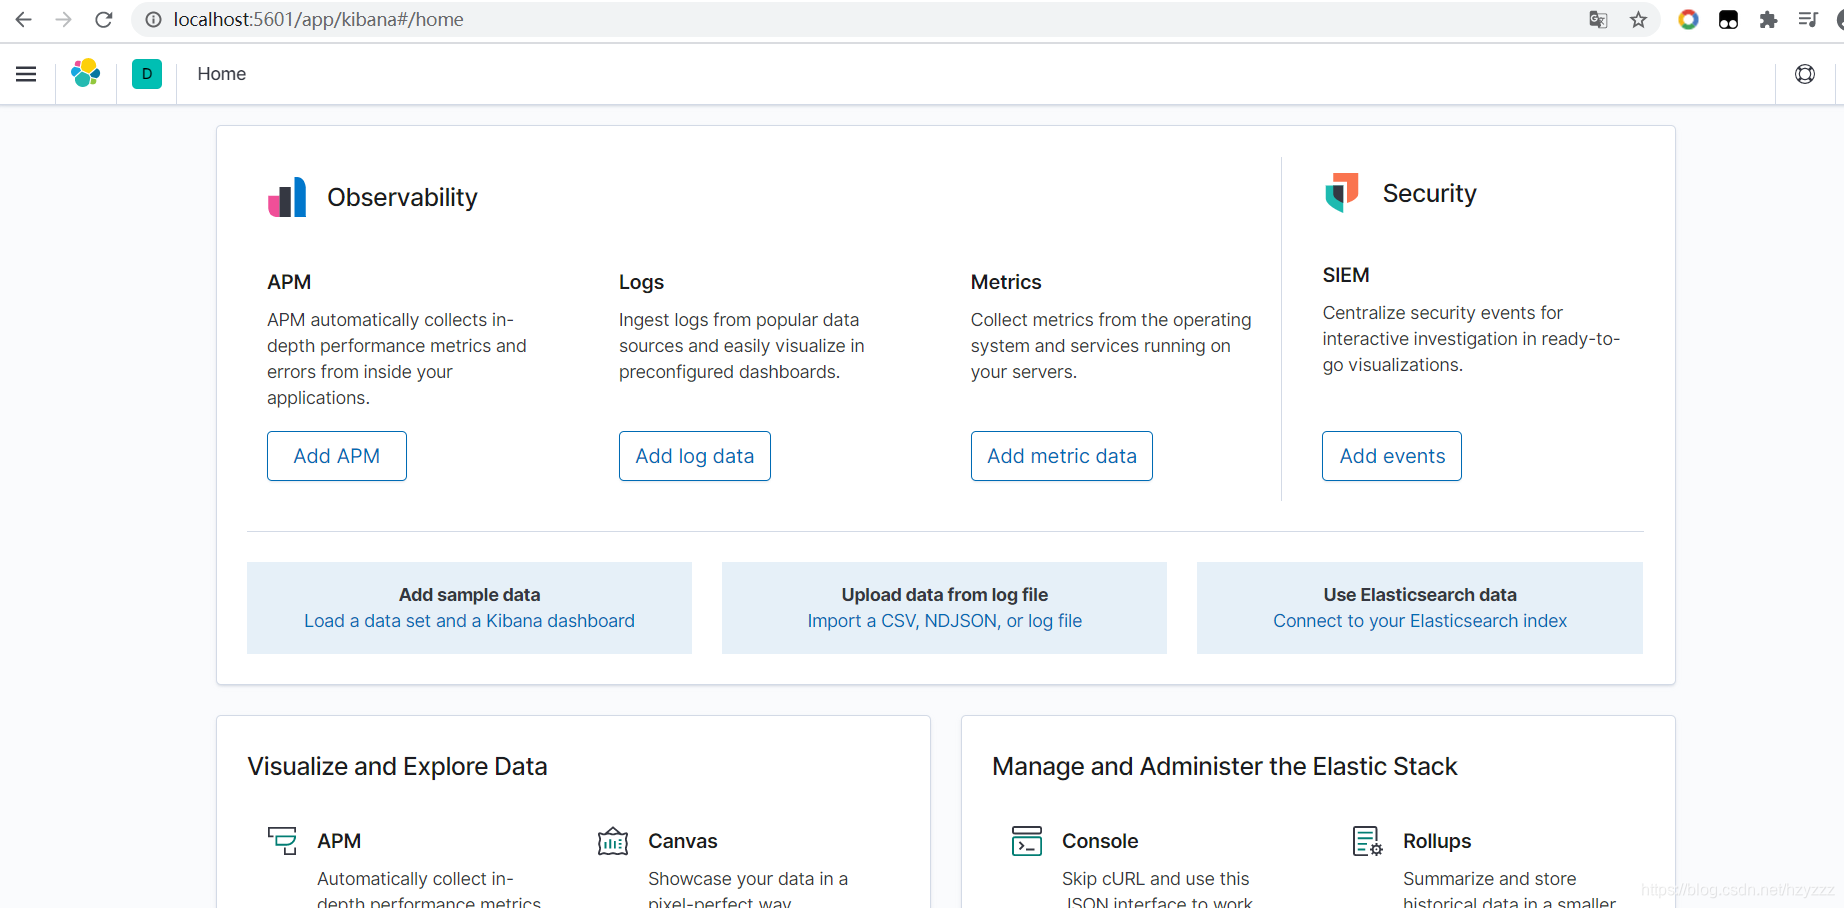Image resolution: width=1844 pixels, height=908 pixels.
Task: Bookmark this page with star icon
Action: click(1638, 20)
